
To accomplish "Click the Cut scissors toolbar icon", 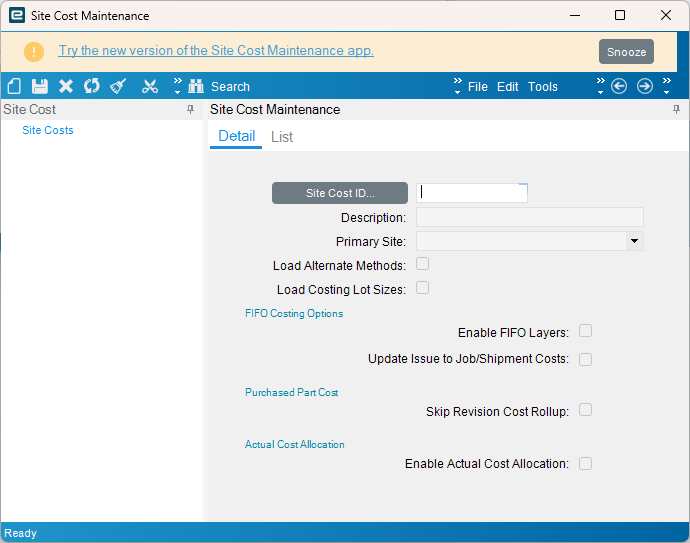I will click(x=150, y=86).
